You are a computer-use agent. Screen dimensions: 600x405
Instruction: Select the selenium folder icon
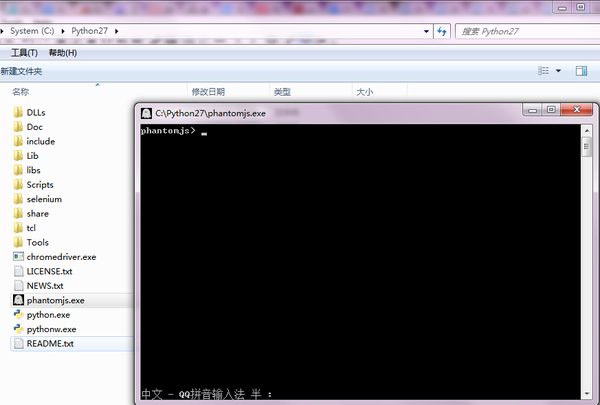[18, 199]
